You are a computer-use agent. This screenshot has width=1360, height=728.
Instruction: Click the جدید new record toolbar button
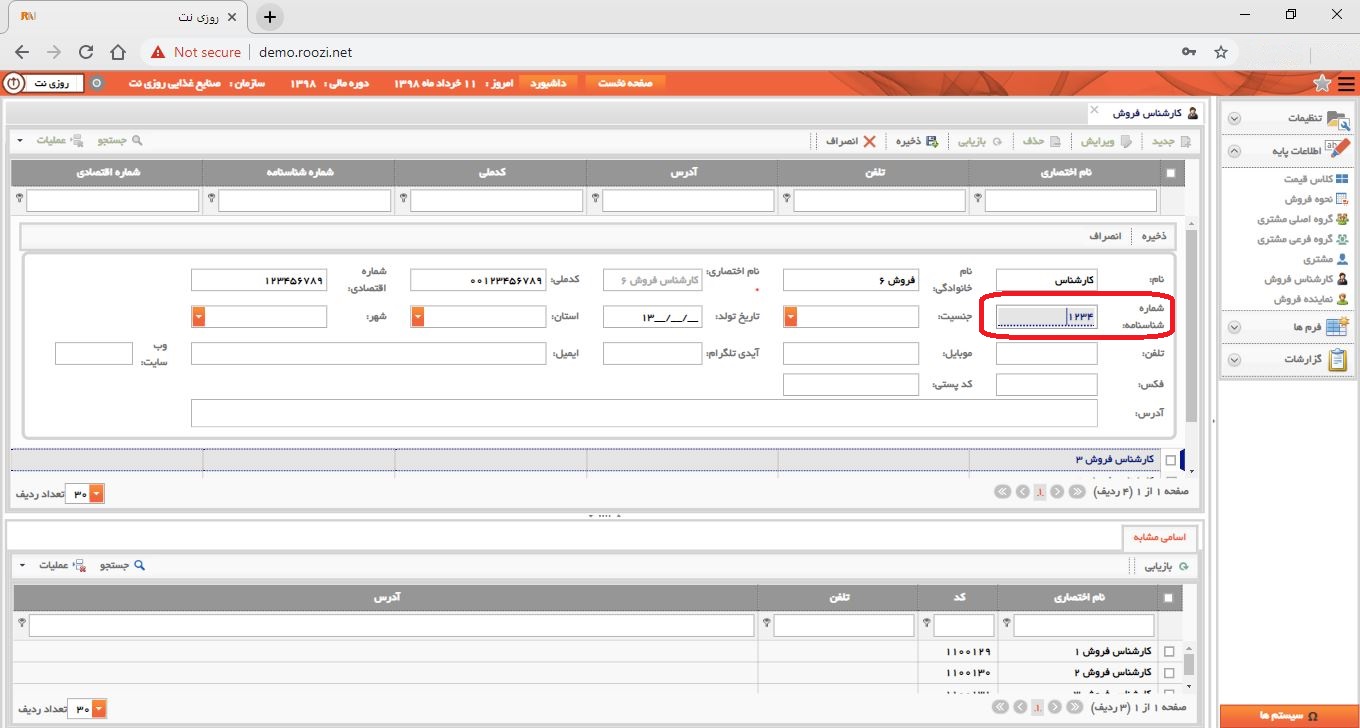point(1170,141)
